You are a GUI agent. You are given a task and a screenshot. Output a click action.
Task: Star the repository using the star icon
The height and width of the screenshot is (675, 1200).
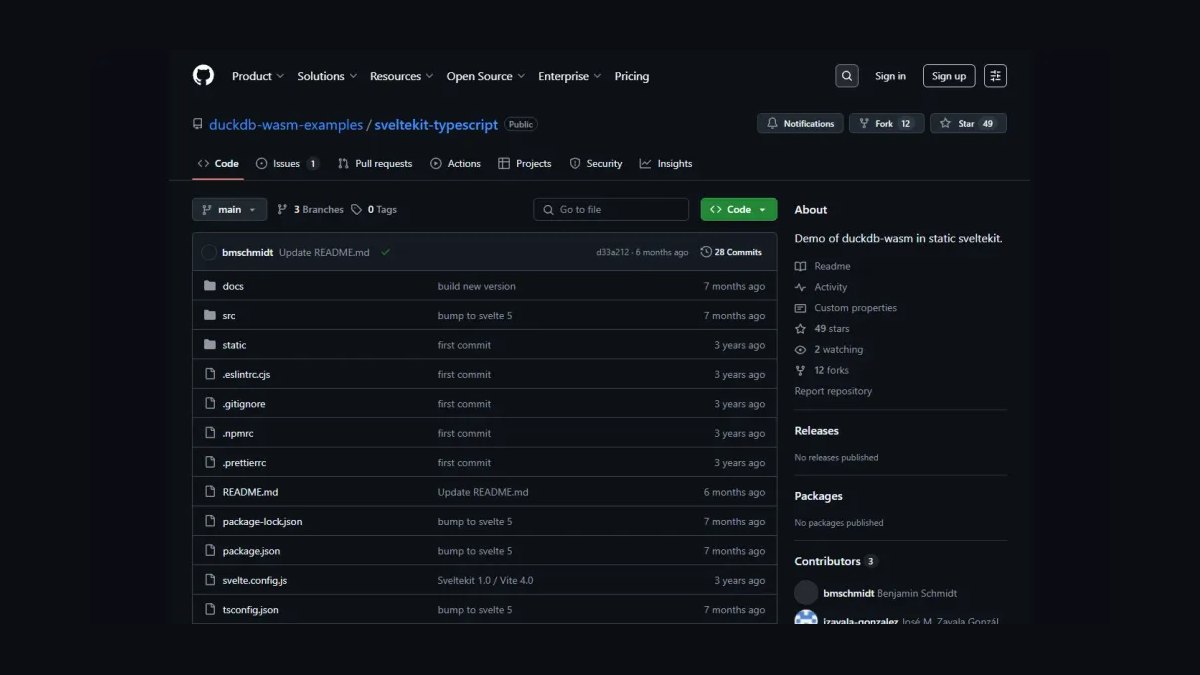[x=946, y=124]
